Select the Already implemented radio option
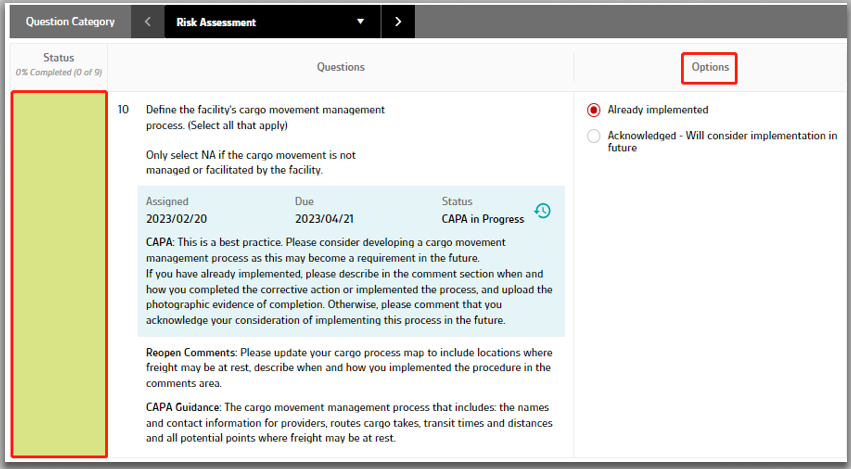851x469 pixels. (594, 110)
